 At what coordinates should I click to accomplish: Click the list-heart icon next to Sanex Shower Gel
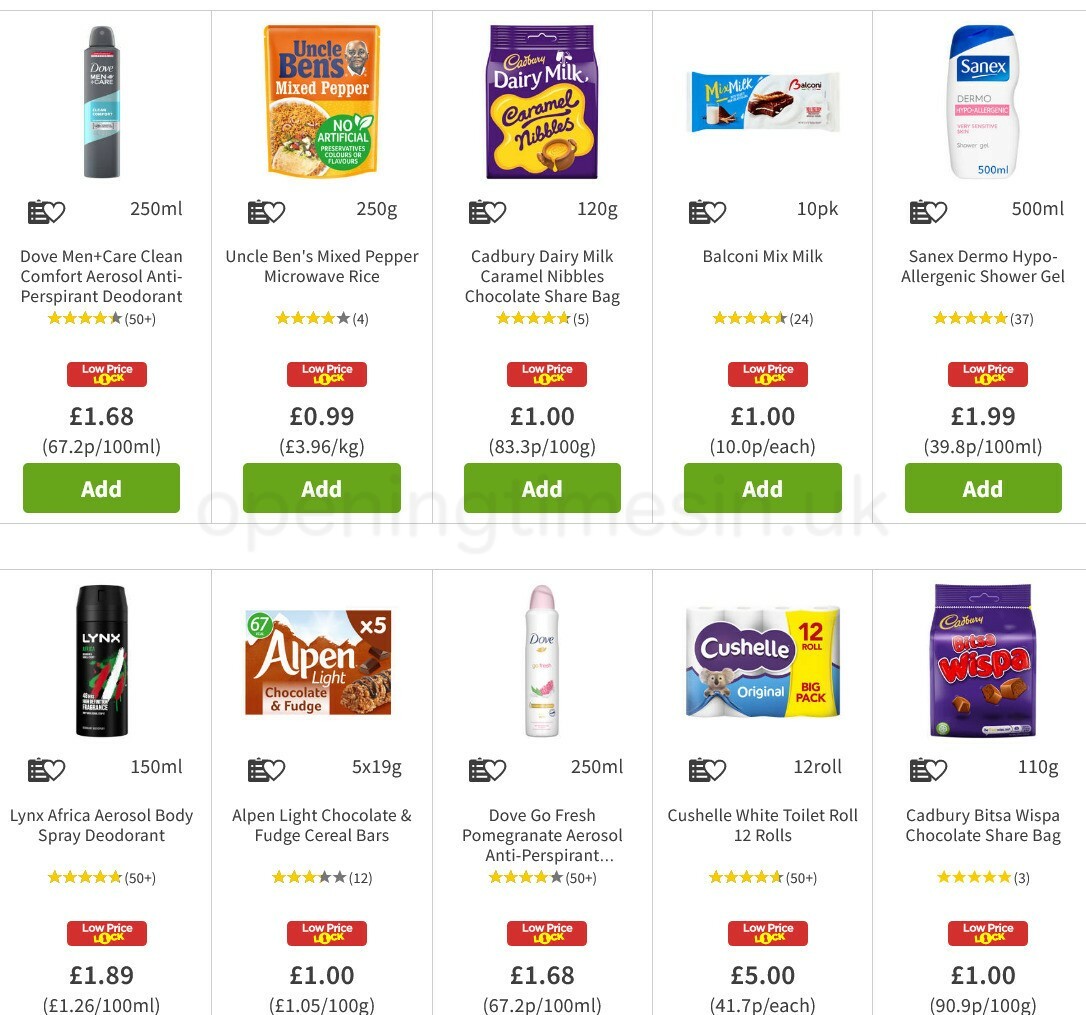[x=927, y=210]
